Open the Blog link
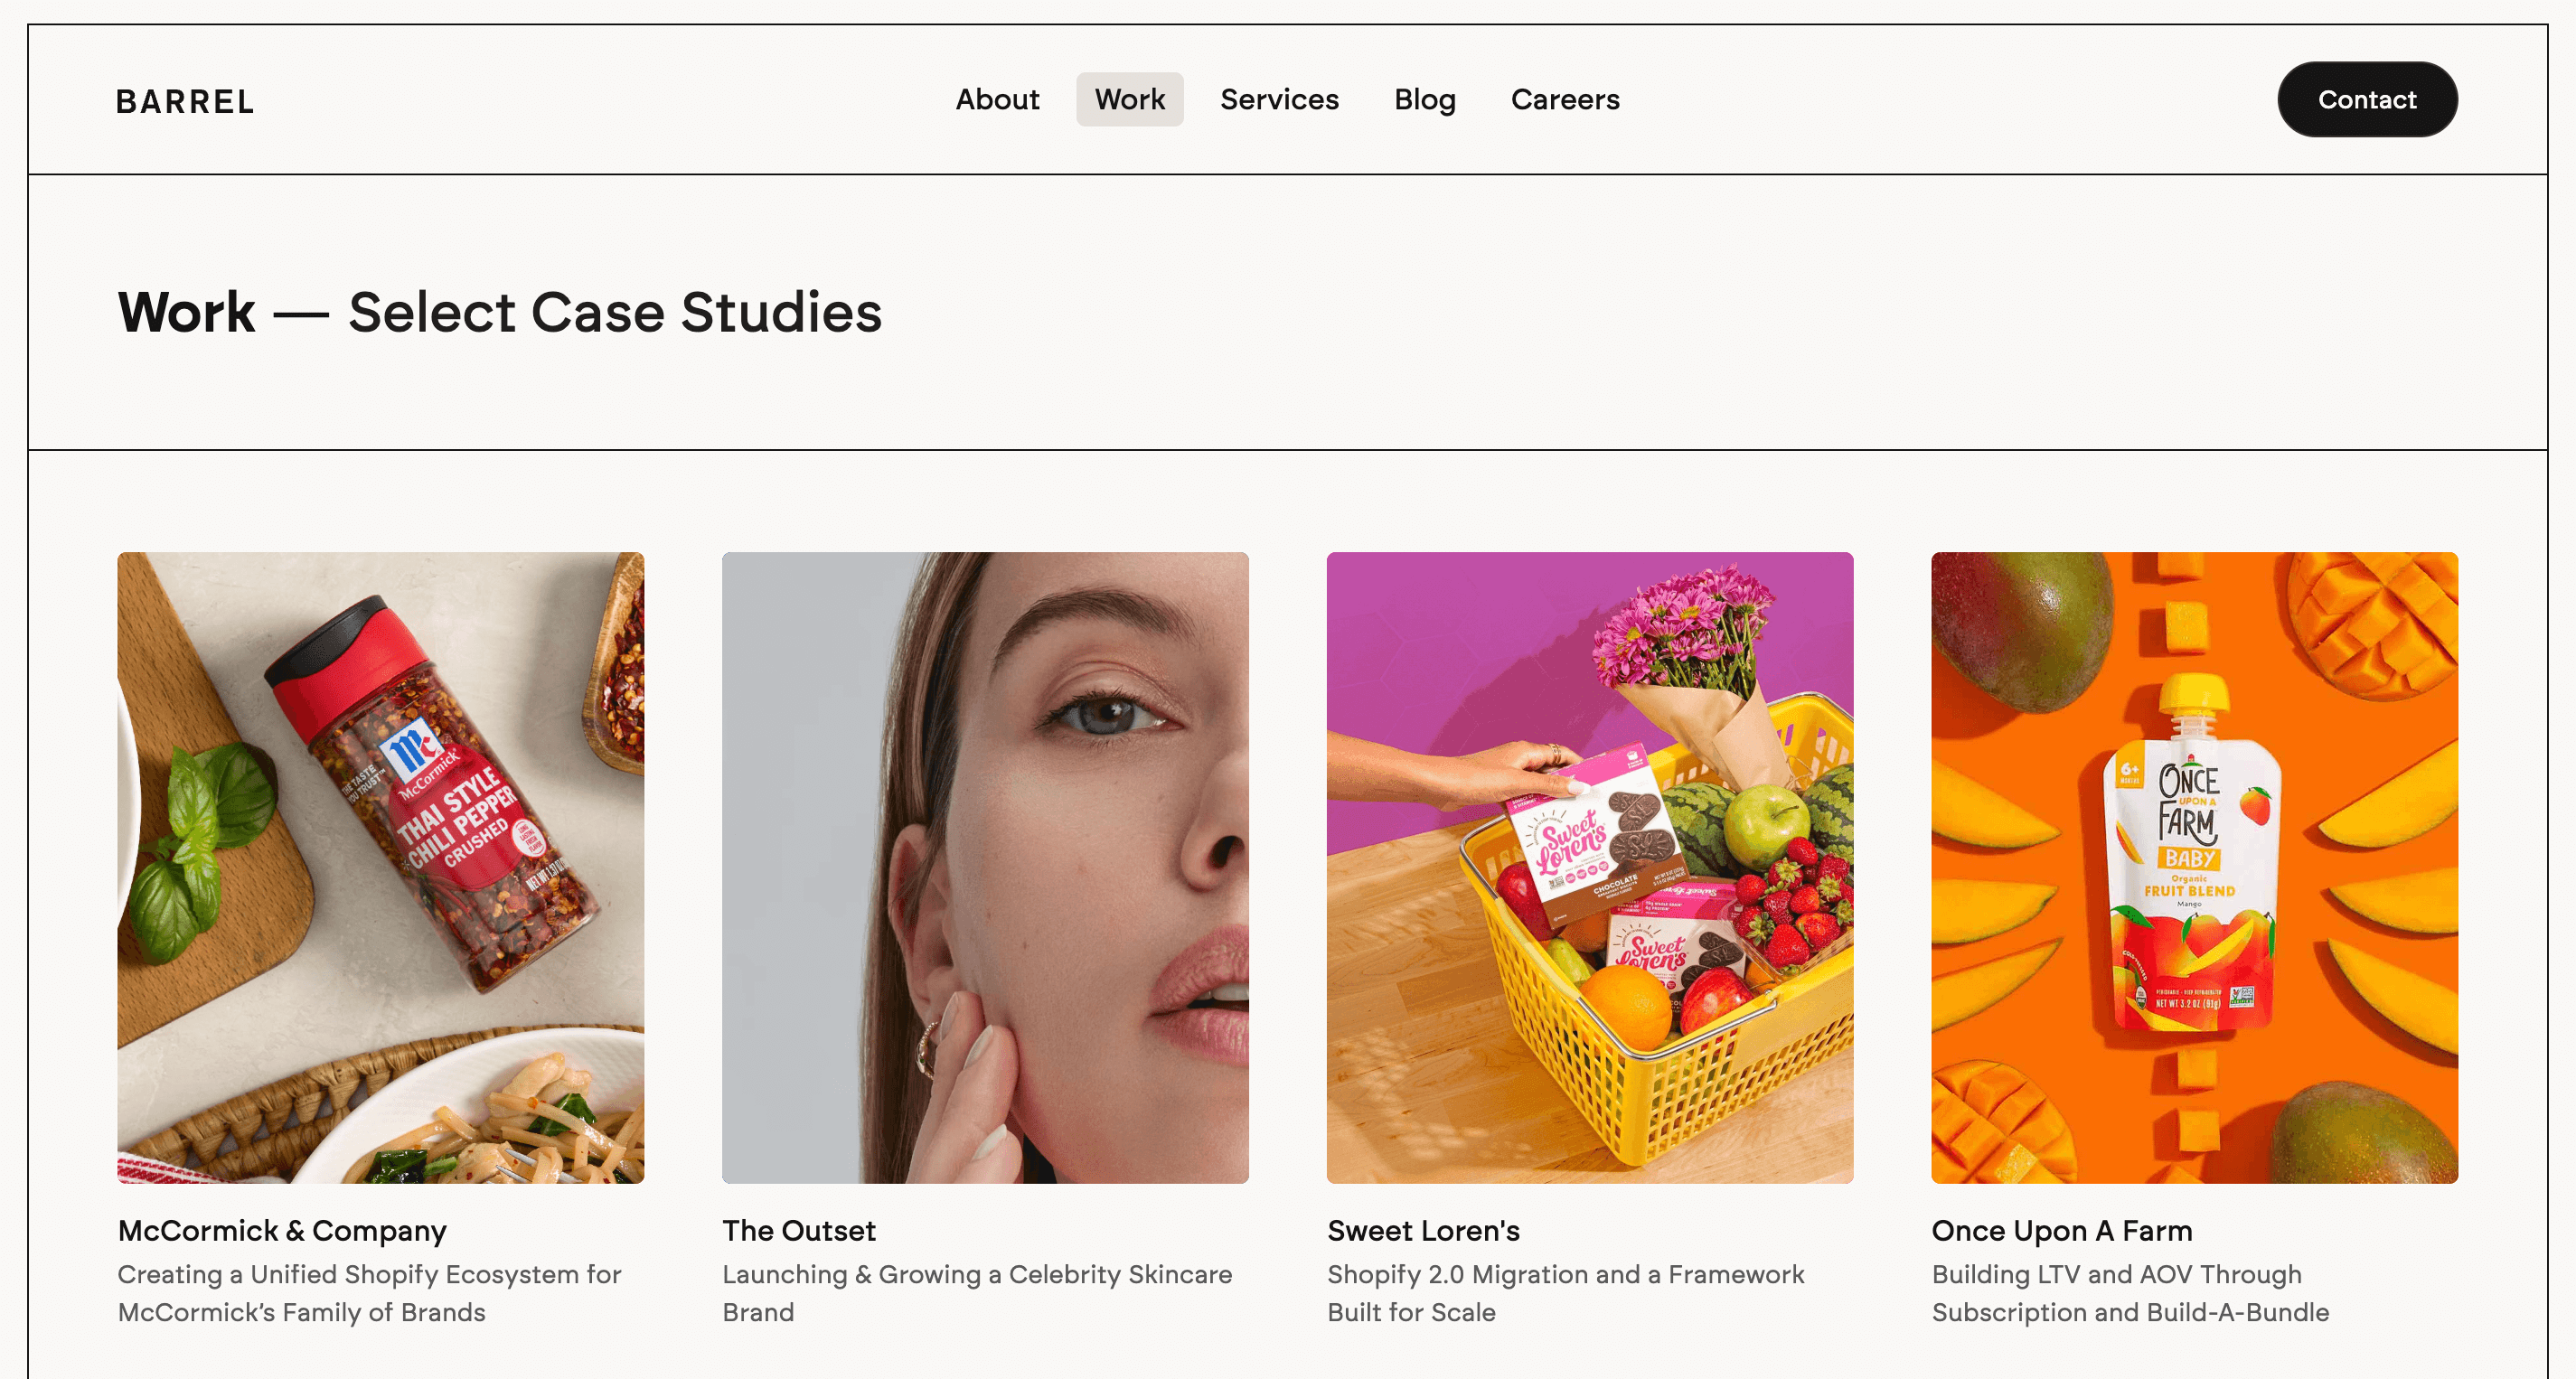This screenshot has width=2576, height=1379. pos(1424,99)
